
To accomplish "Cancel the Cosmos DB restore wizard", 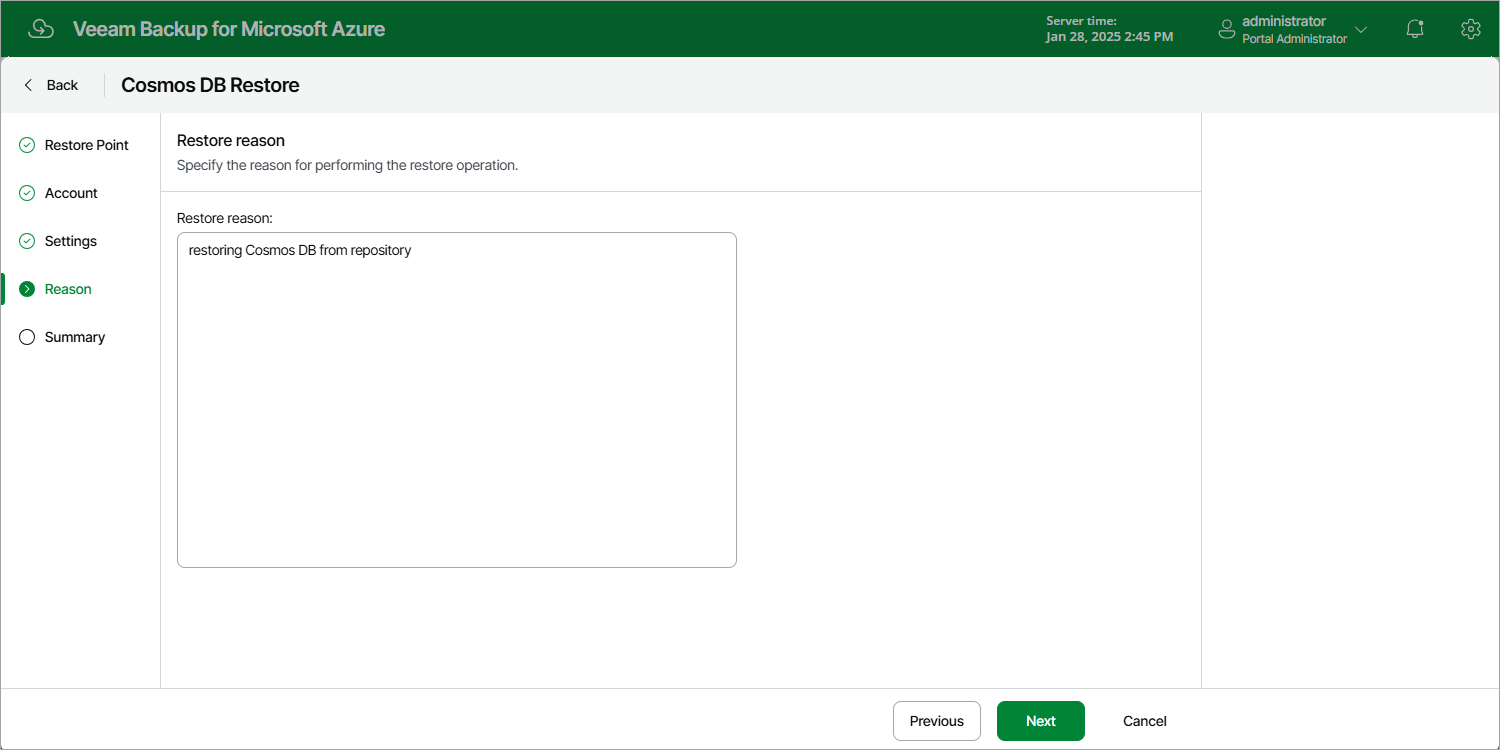I will (1145, 721).
